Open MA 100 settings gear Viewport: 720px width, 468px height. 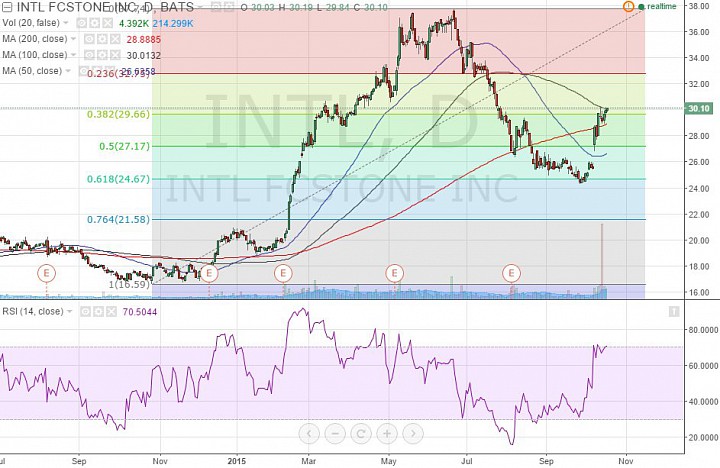coord(102,55)
